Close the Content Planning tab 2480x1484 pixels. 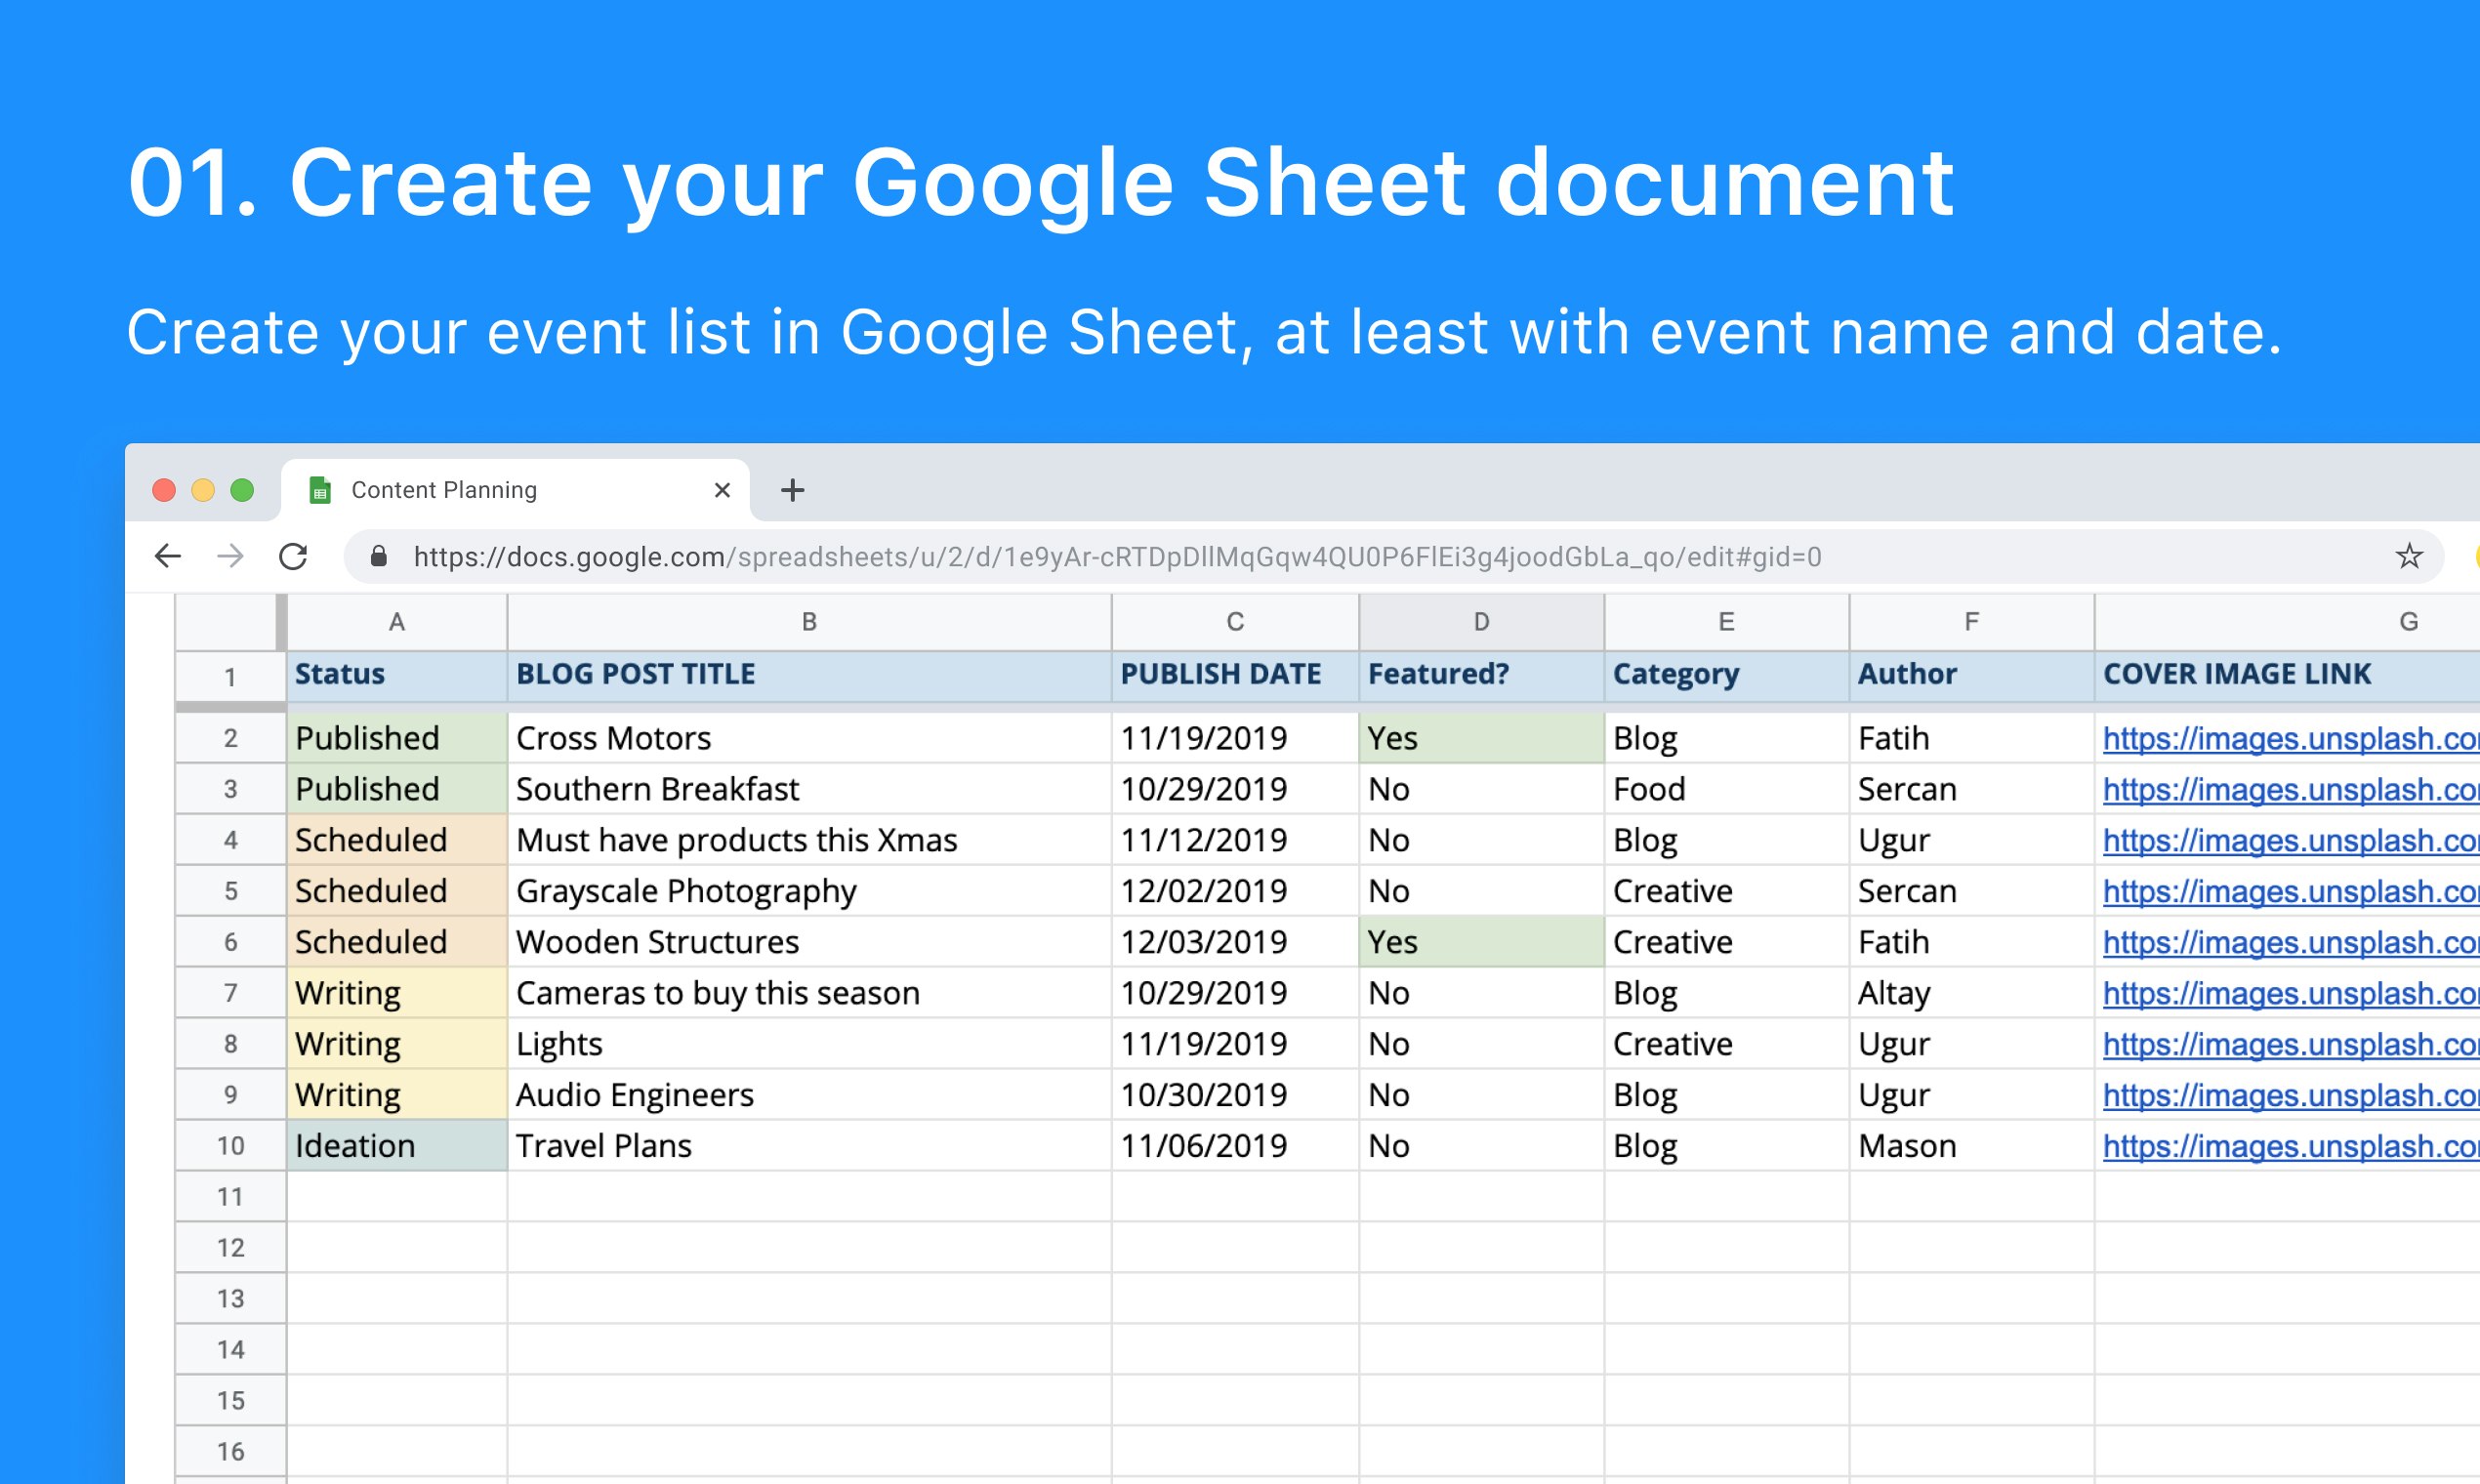point(722,490)
